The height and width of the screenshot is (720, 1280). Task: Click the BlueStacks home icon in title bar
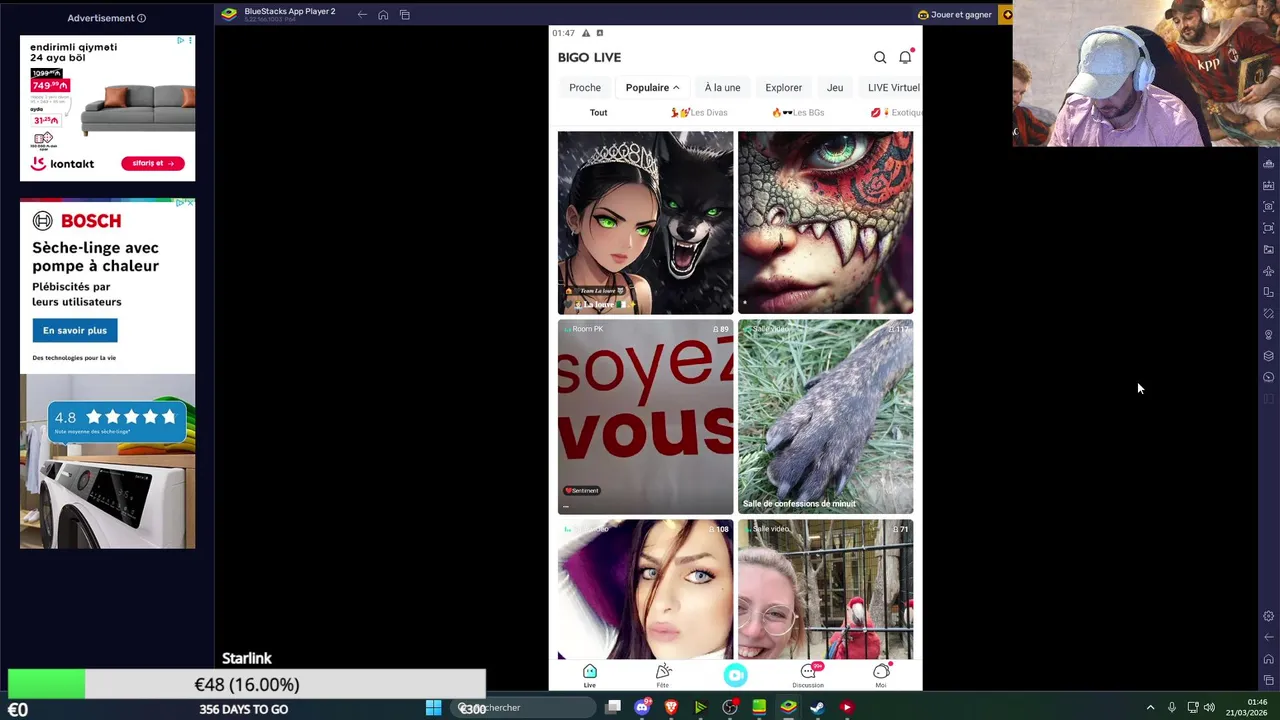(383, 14)
